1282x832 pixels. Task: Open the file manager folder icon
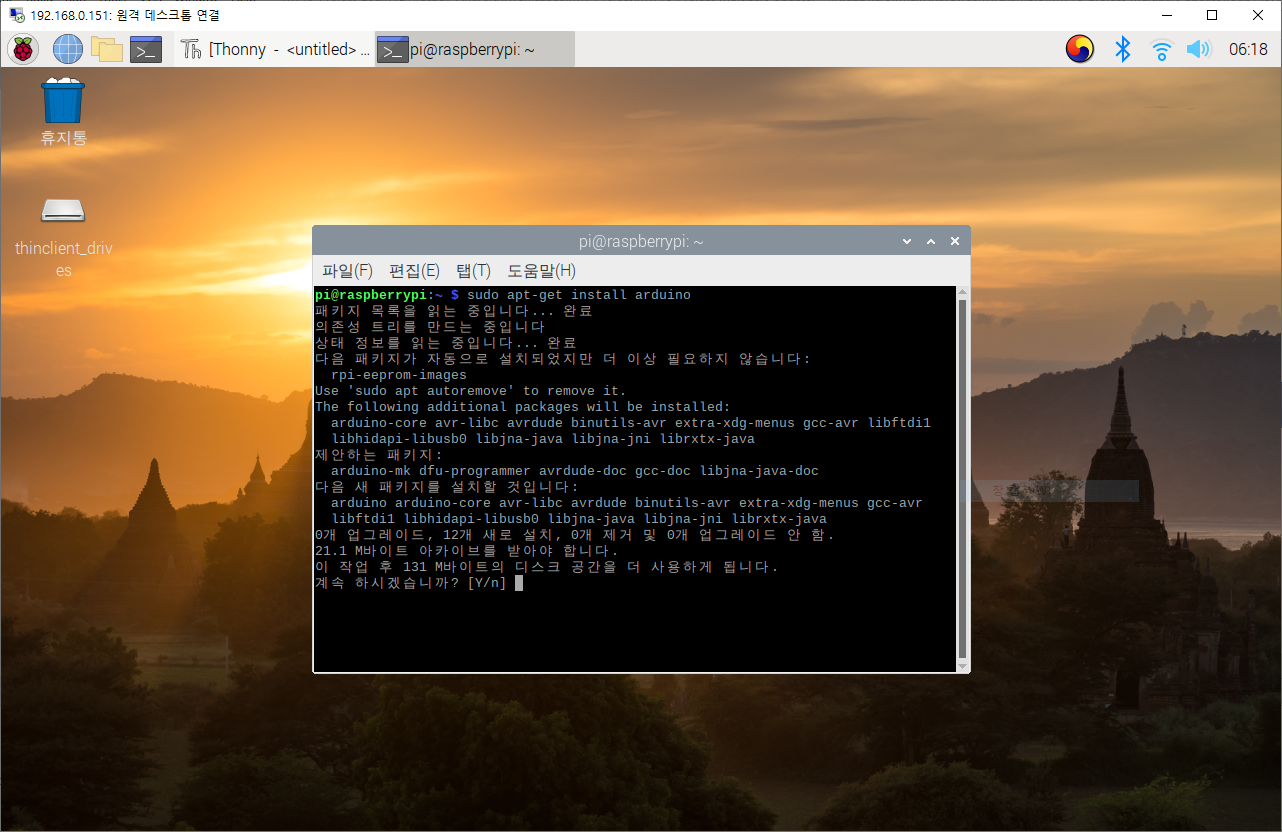pos(106,48)
